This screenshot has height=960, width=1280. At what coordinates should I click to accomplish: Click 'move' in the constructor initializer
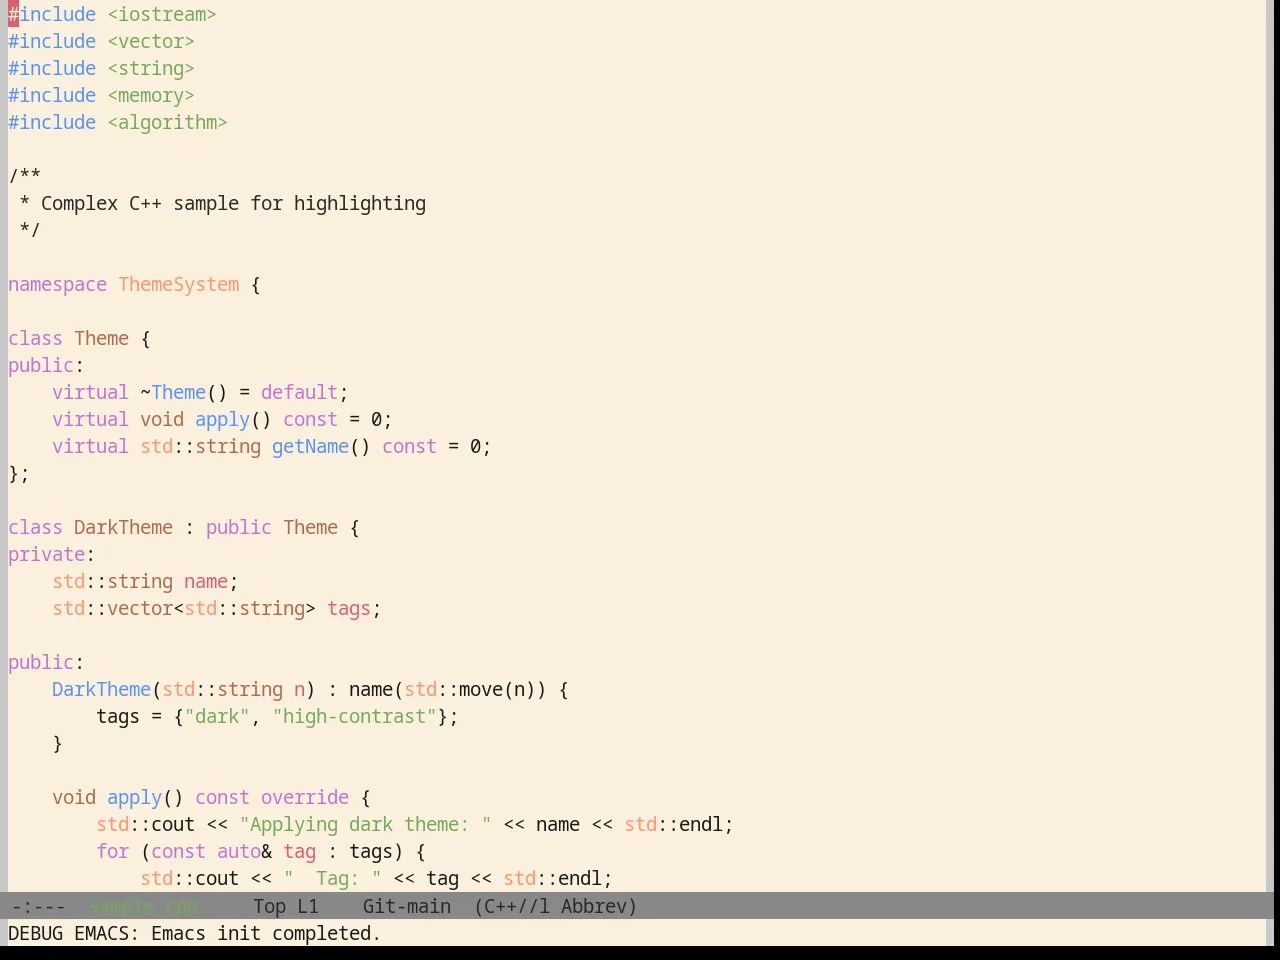(481, 689)
